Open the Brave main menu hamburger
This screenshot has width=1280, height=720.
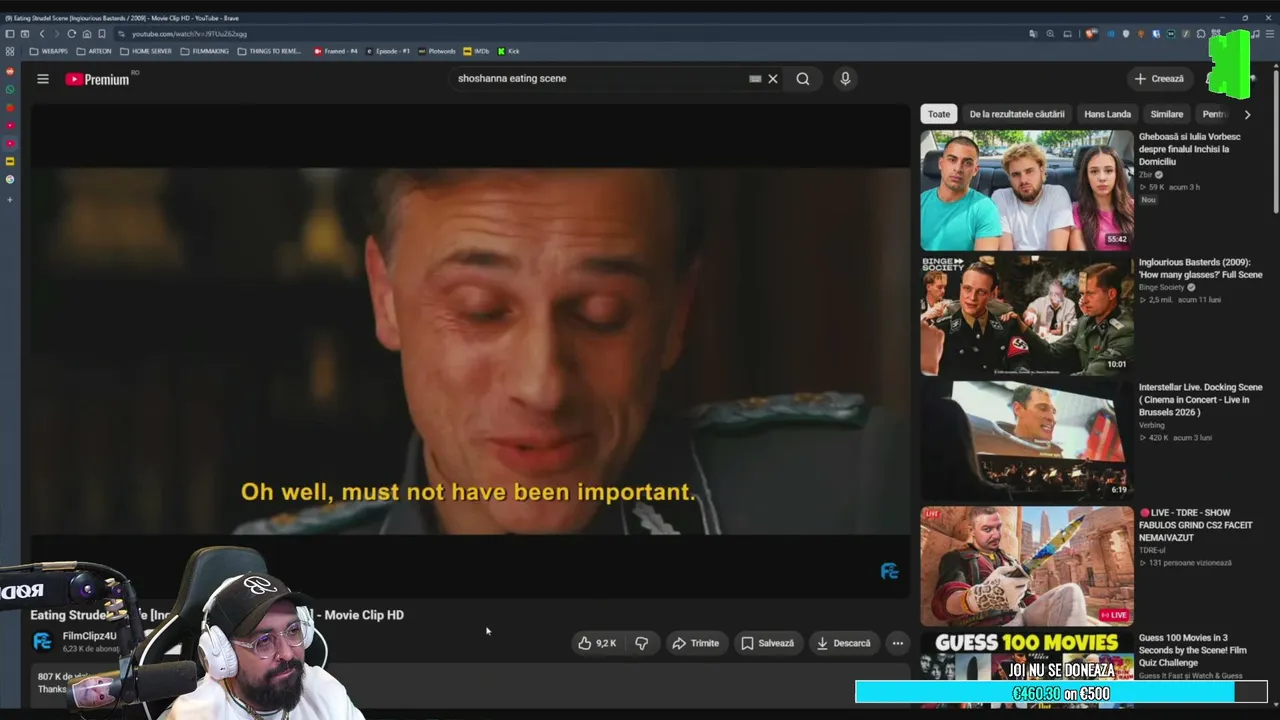[1271, 34]
